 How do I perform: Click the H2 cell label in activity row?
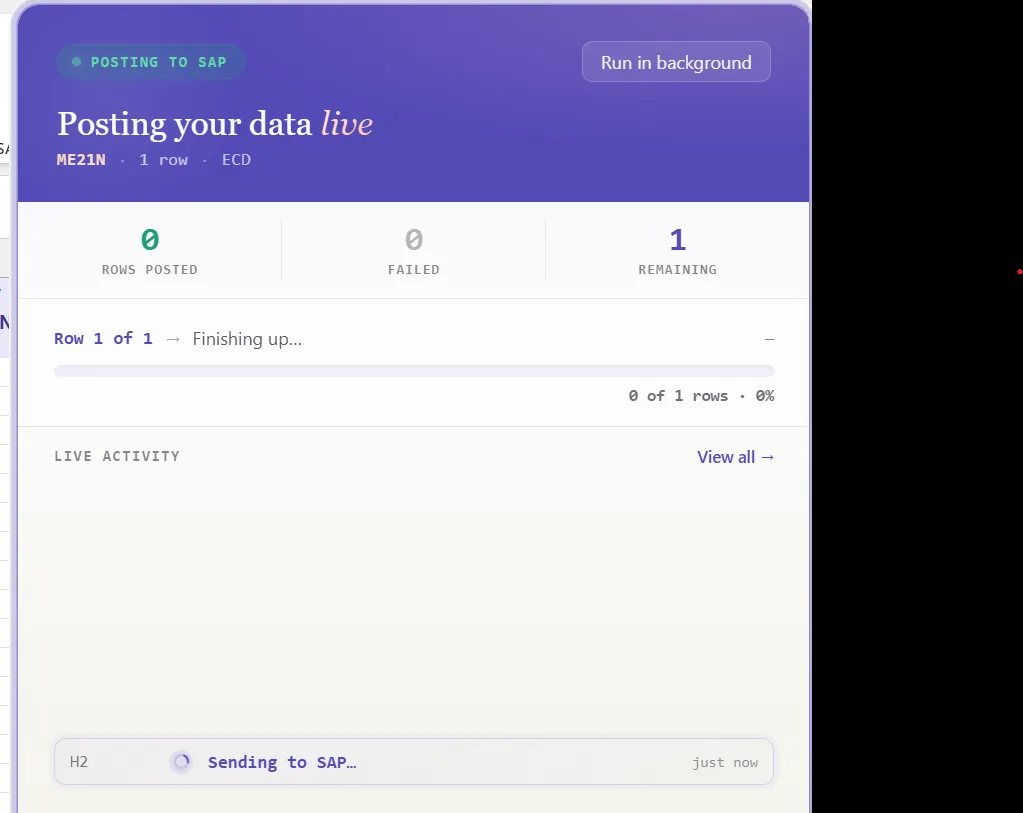coord(79,761)
